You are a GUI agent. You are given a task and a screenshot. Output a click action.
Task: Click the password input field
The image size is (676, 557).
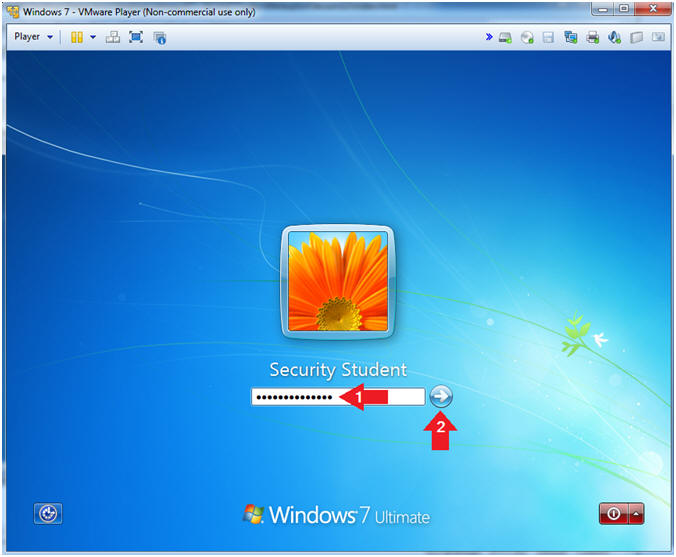(x=338, y=397)
